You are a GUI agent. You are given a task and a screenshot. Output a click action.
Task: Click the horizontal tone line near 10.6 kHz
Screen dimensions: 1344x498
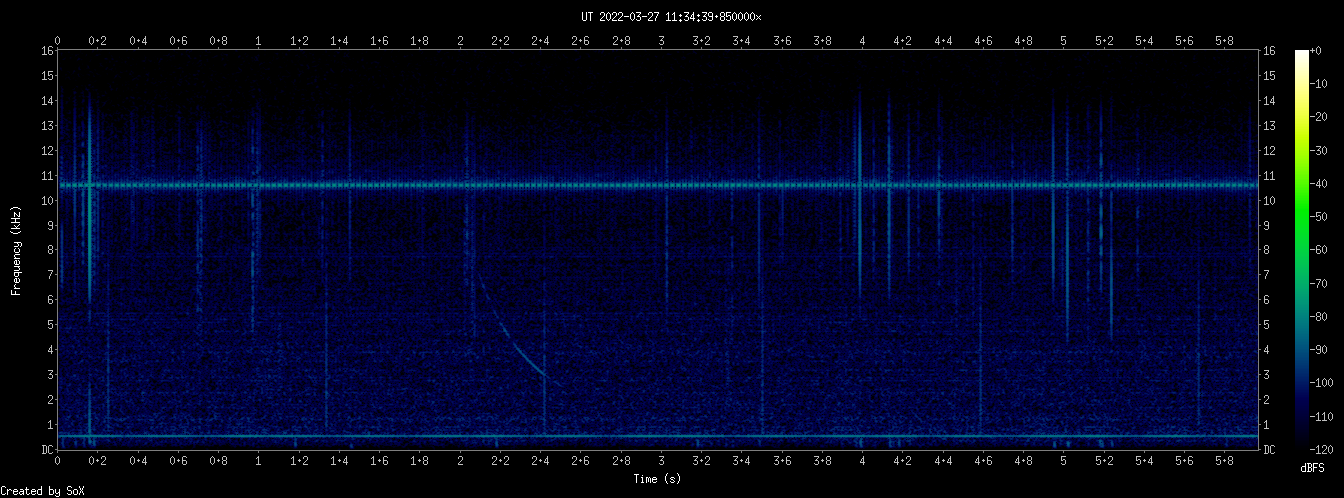coord(658,185)
